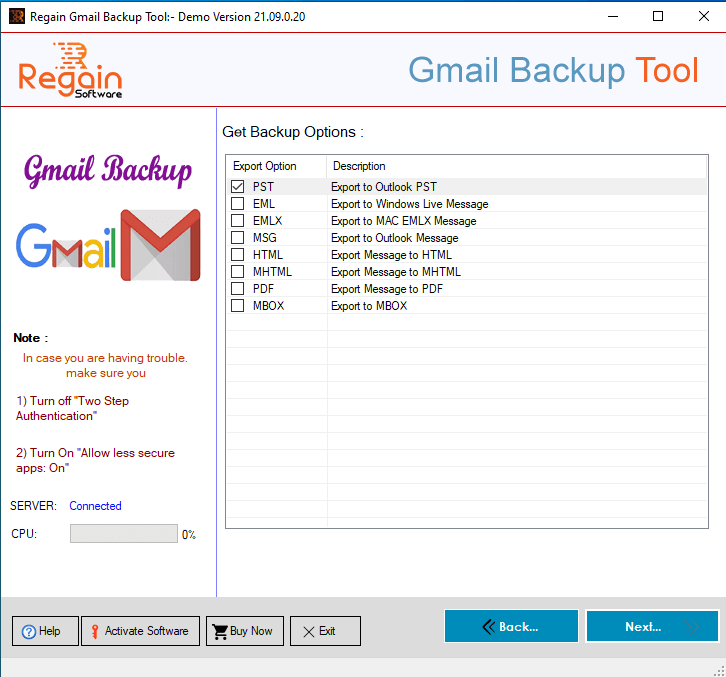
Task: Click the app icon in title bar
Action: click(17, 17)
